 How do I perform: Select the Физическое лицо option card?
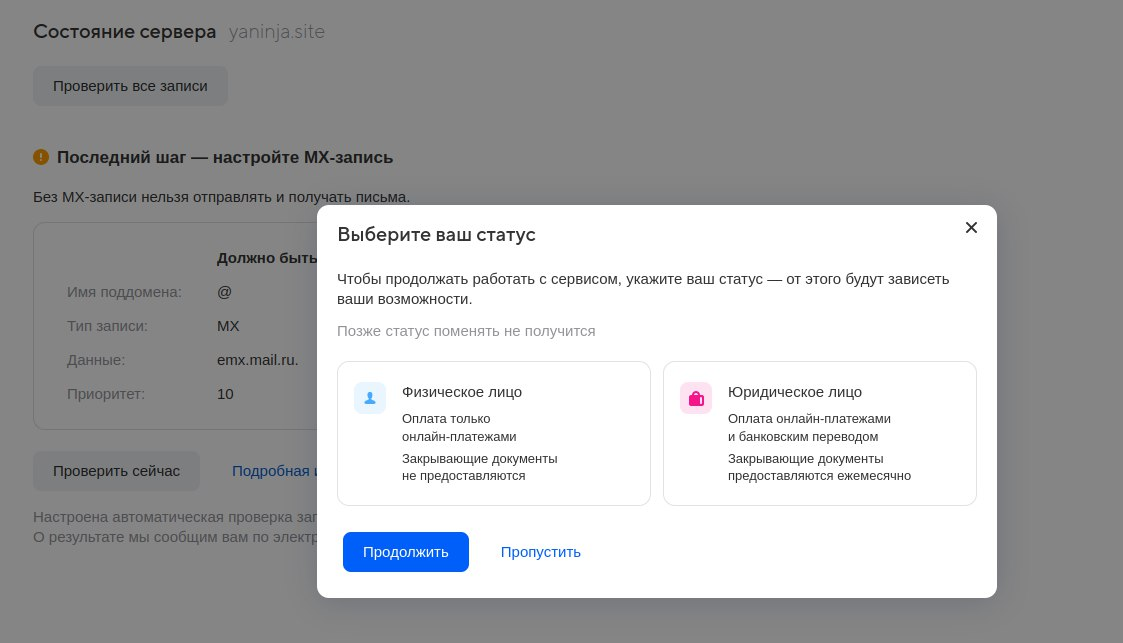[493, 433]
